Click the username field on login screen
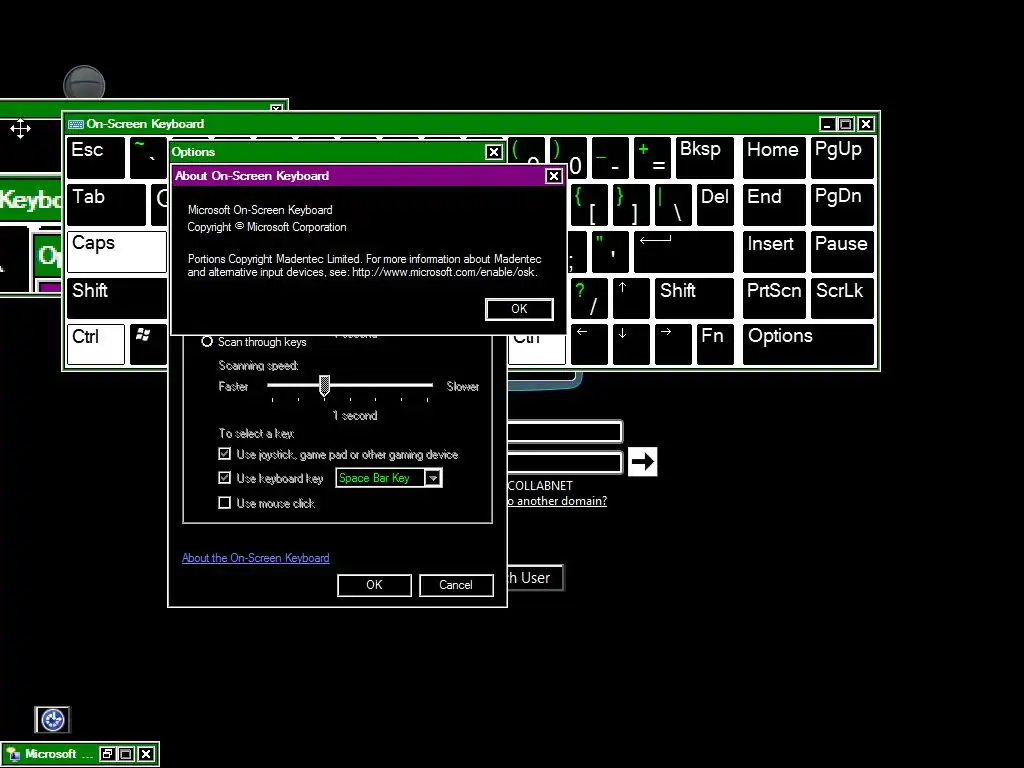 click(x=565, y=432)
